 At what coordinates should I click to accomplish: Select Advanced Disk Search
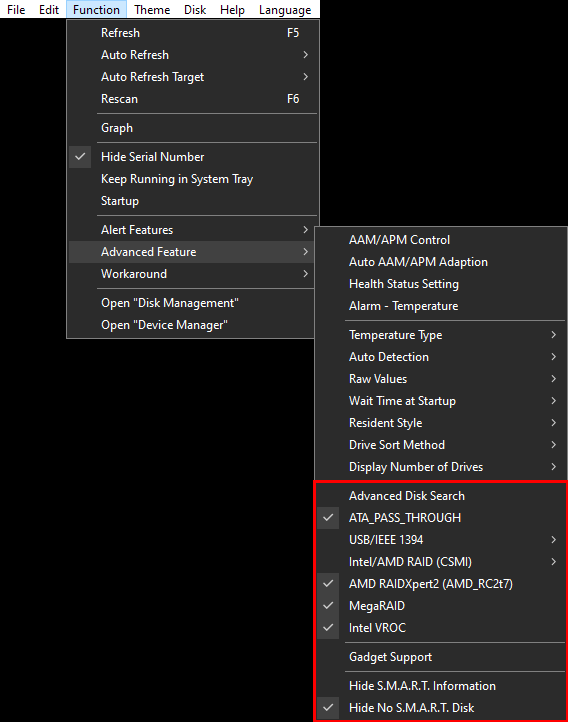click(441, 496)
